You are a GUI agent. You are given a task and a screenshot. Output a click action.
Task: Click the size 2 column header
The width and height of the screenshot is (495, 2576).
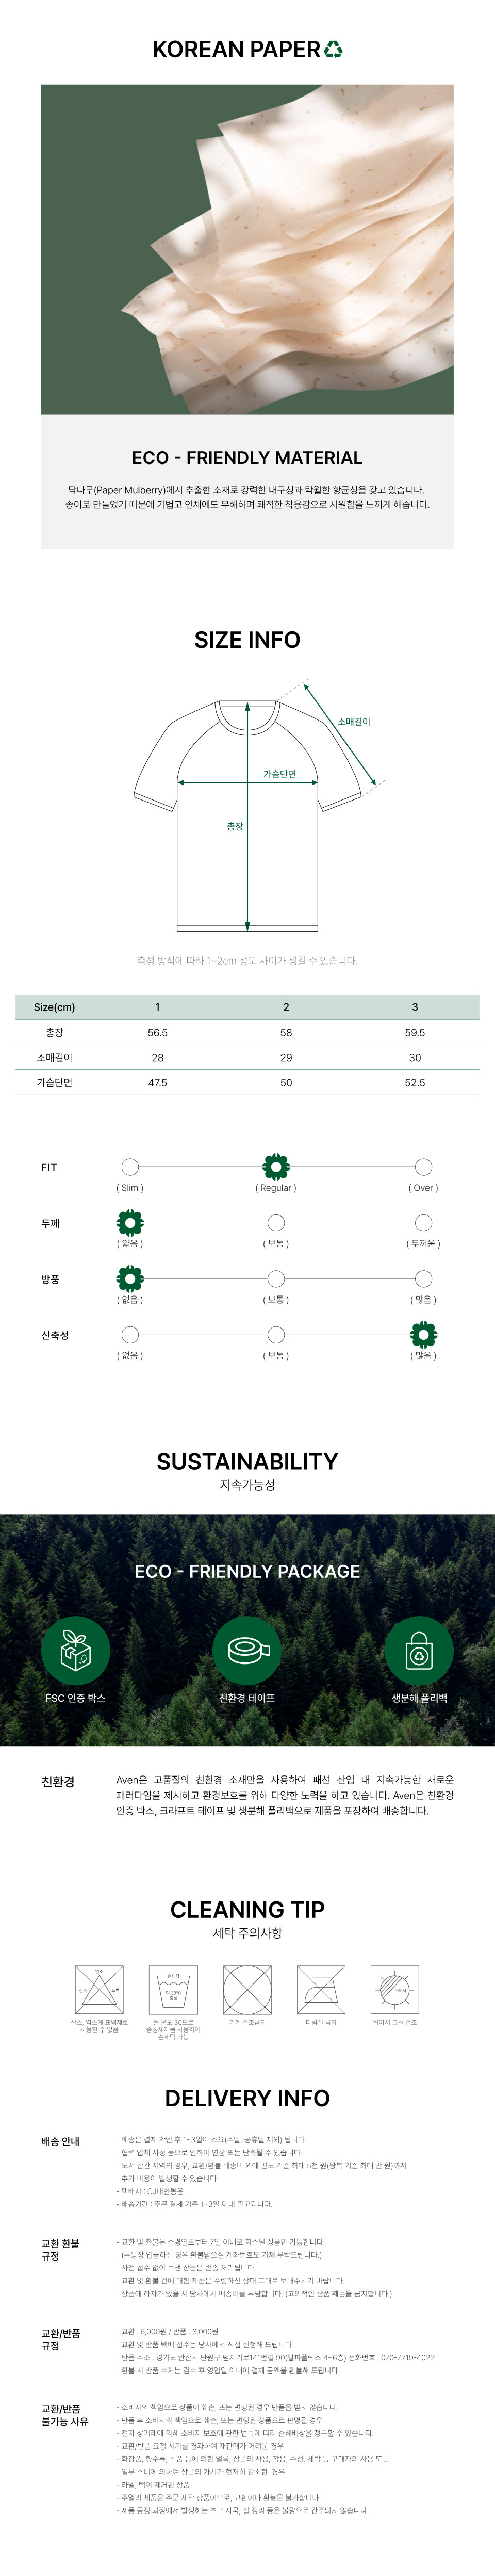click(286, 1007)
